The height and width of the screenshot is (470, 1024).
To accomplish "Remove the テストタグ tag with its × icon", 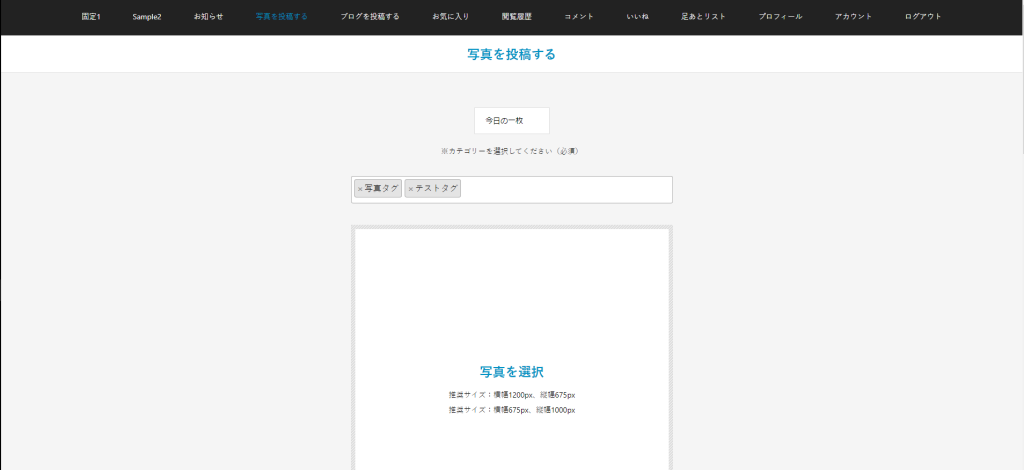I will click(410, 189).
